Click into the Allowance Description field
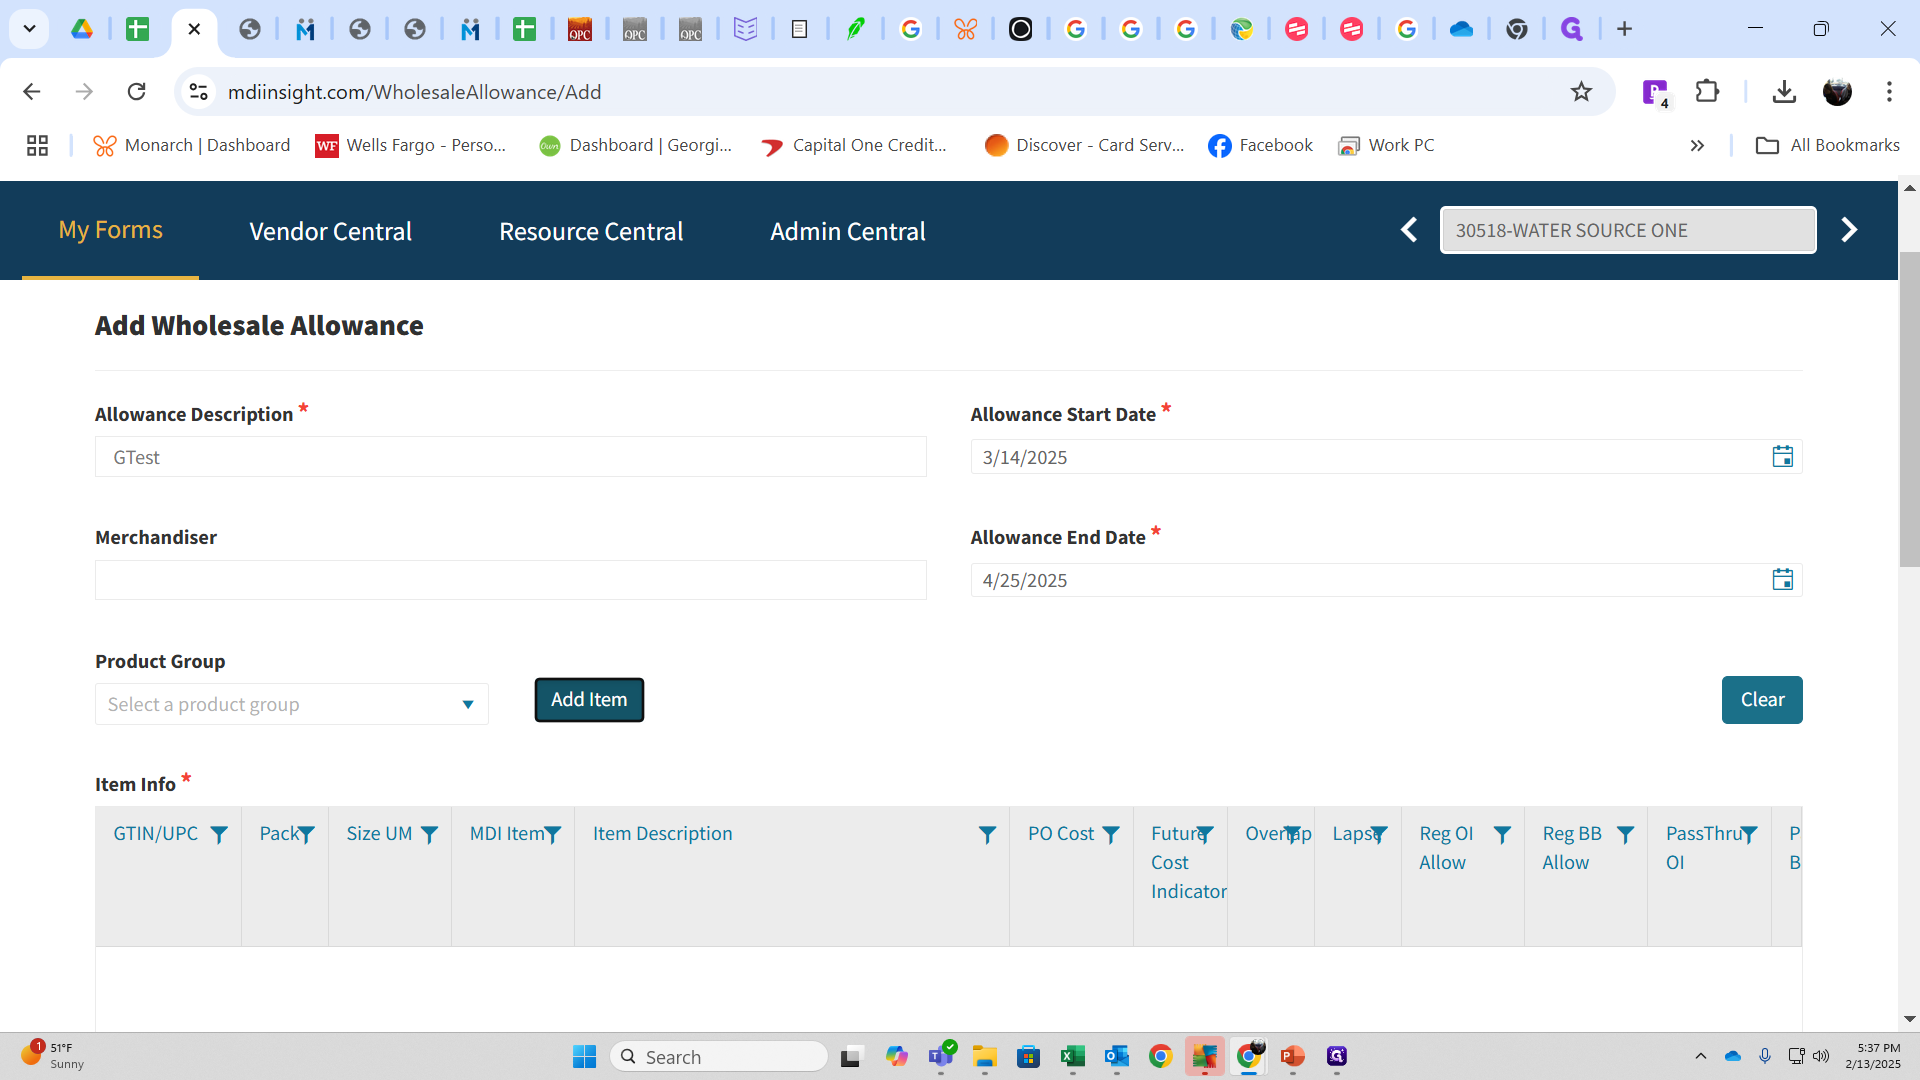 [x=511, y=457]
